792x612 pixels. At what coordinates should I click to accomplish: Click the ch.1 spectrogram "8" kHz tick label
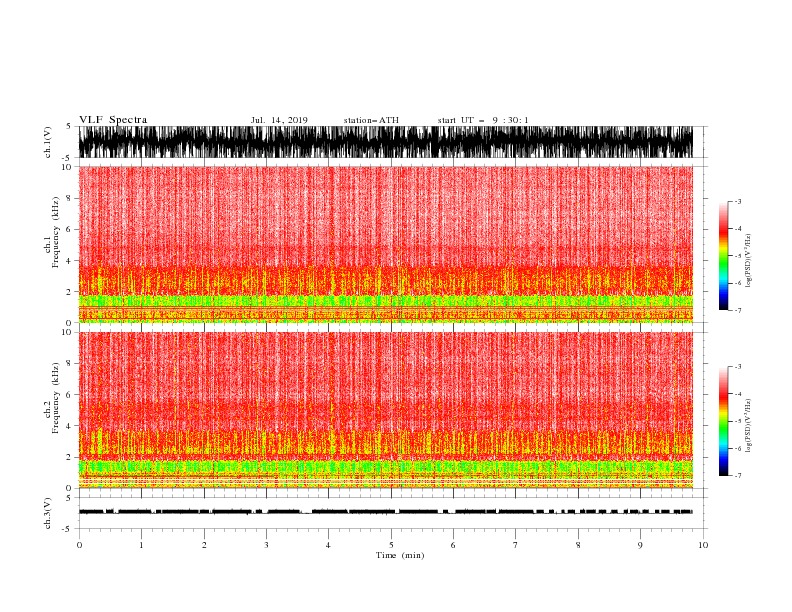pos(69,198)
